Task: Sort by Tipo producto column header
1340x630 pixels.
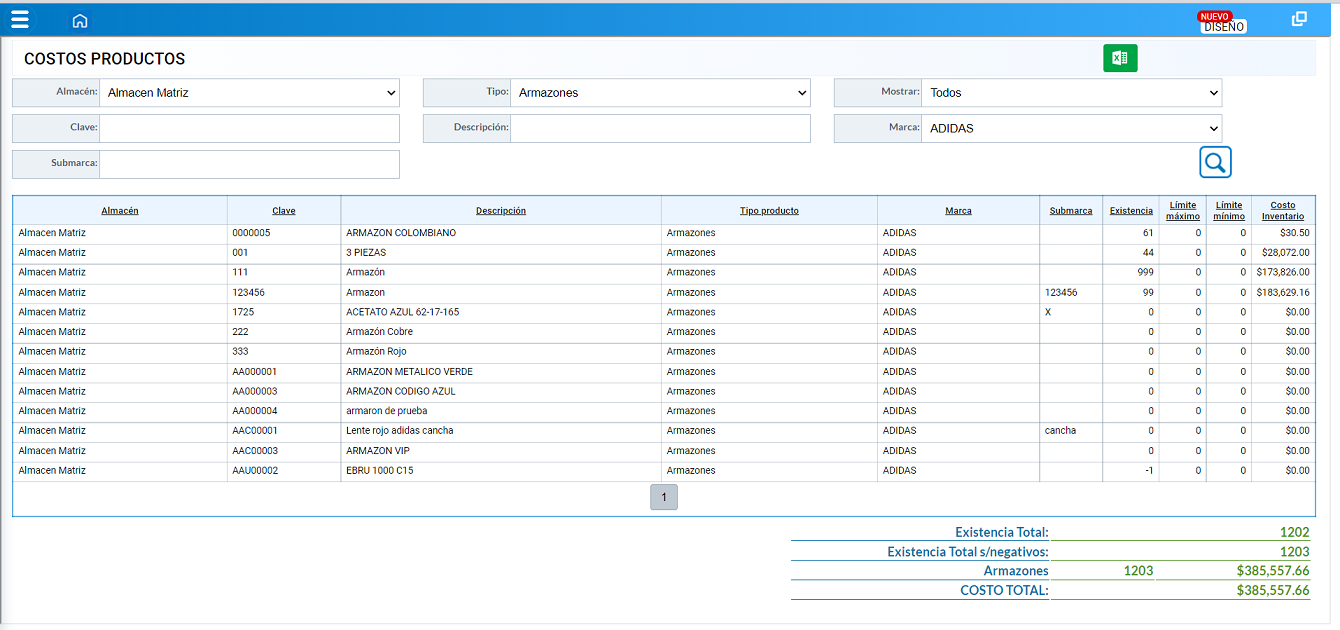Action: click(x=769, y=211)
